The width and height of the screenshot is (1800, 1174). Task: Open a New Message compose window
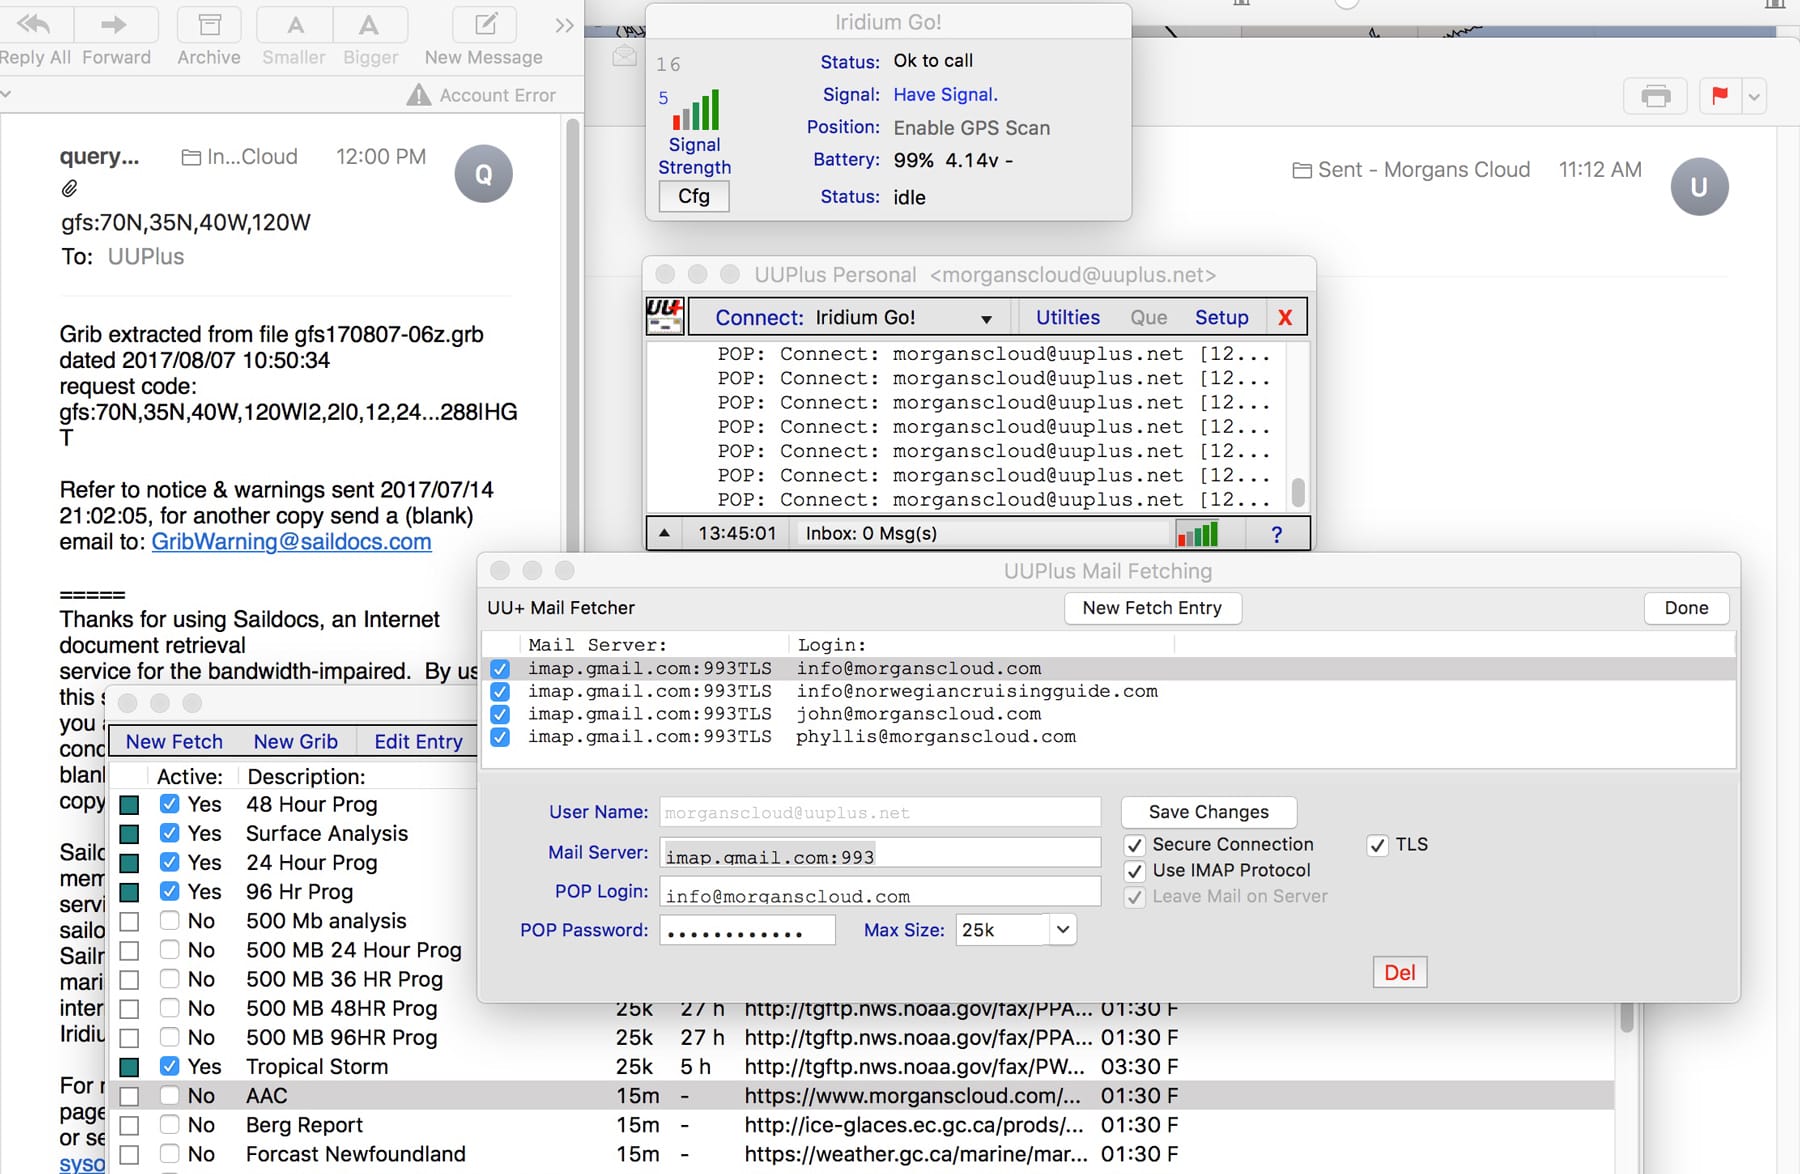483,25
